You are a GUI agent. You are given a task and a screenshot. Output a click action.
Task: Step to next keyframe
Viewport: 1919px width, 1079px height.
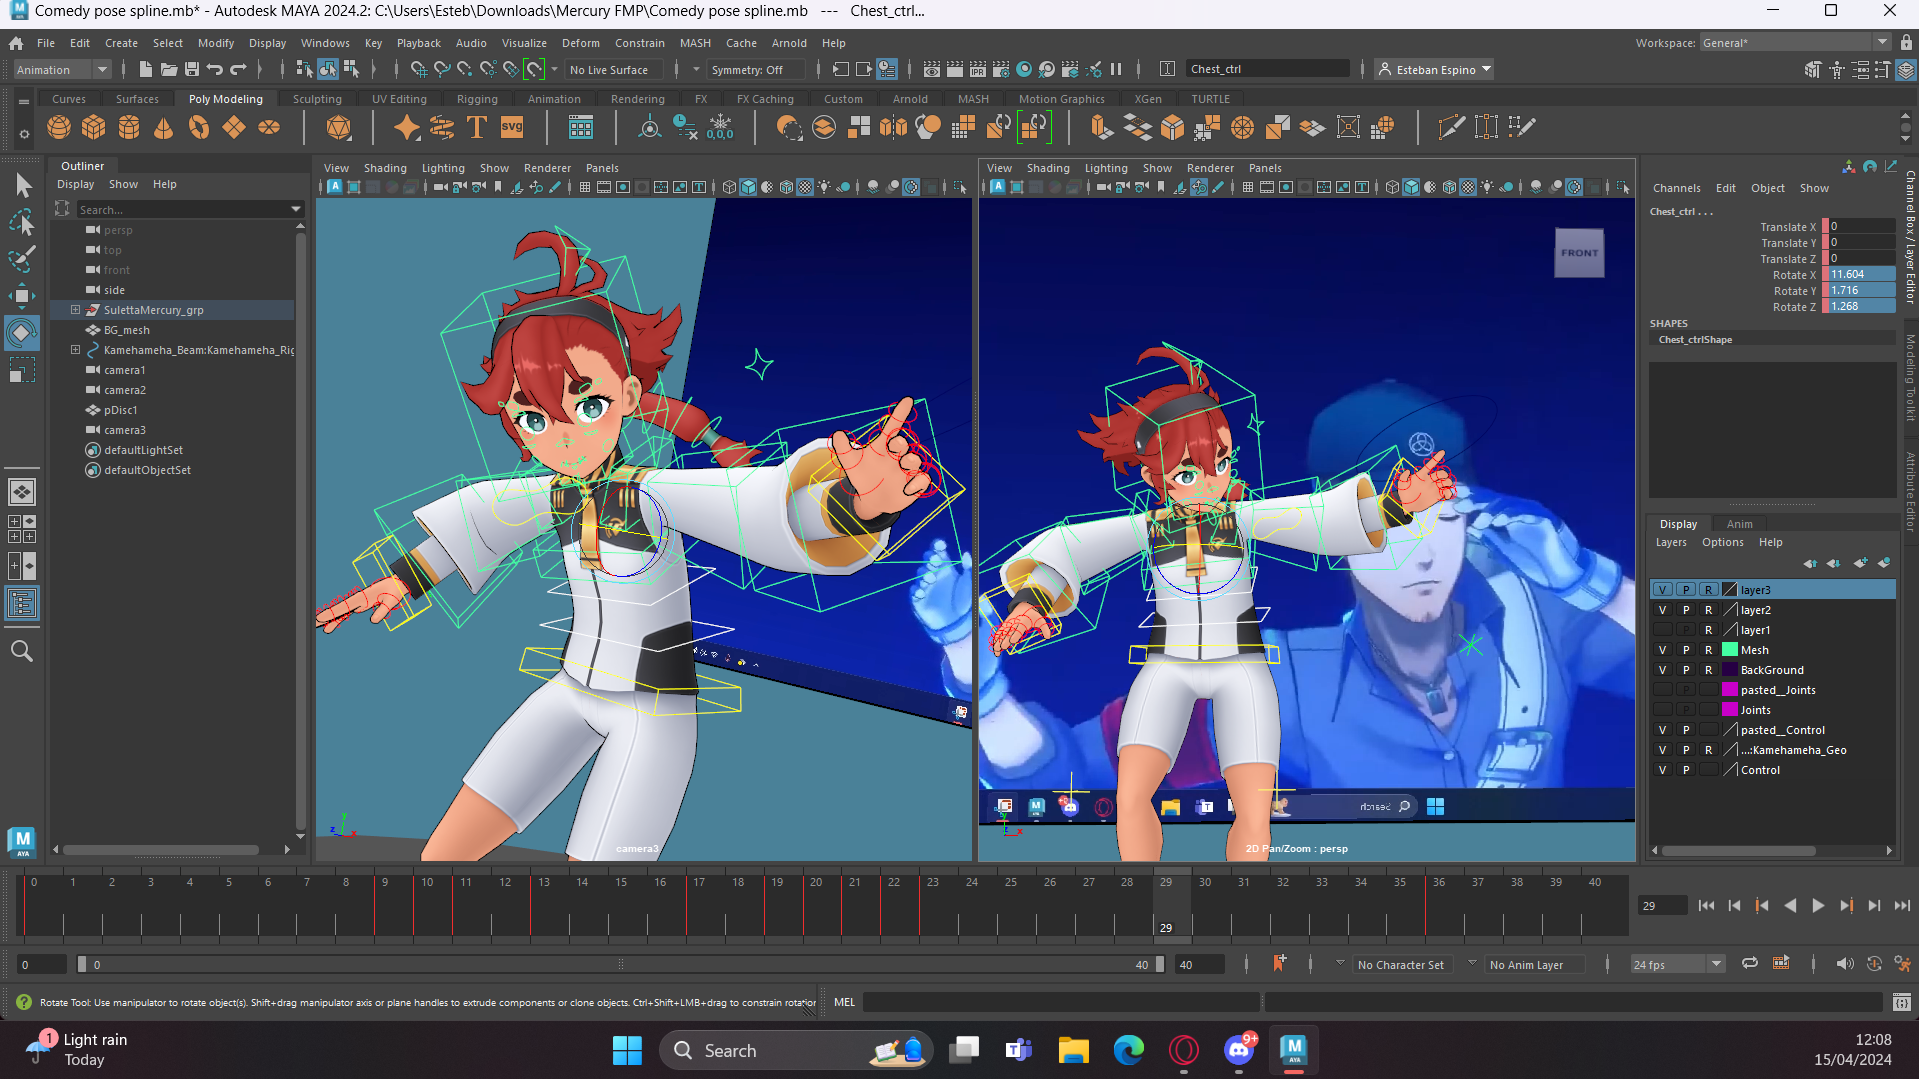pyautogui.click(x=1846, y=906)
